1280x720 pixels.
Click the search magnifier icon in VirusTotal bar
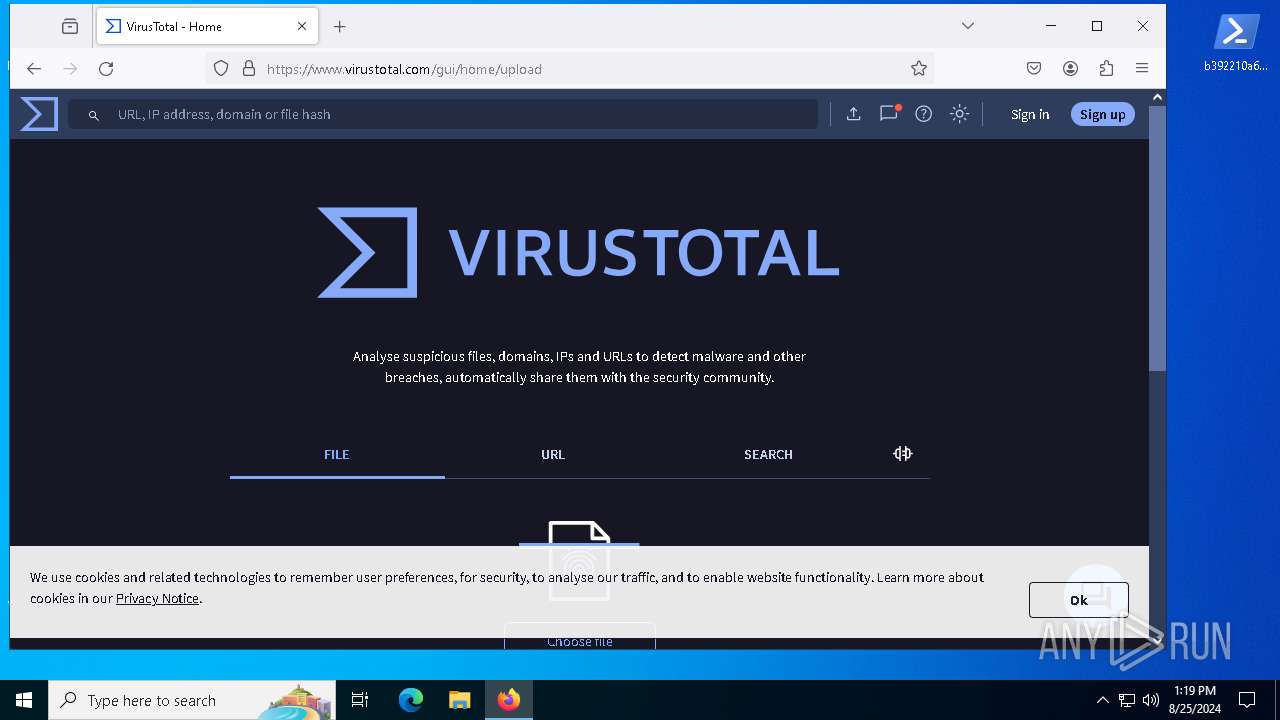pos(93,115)
